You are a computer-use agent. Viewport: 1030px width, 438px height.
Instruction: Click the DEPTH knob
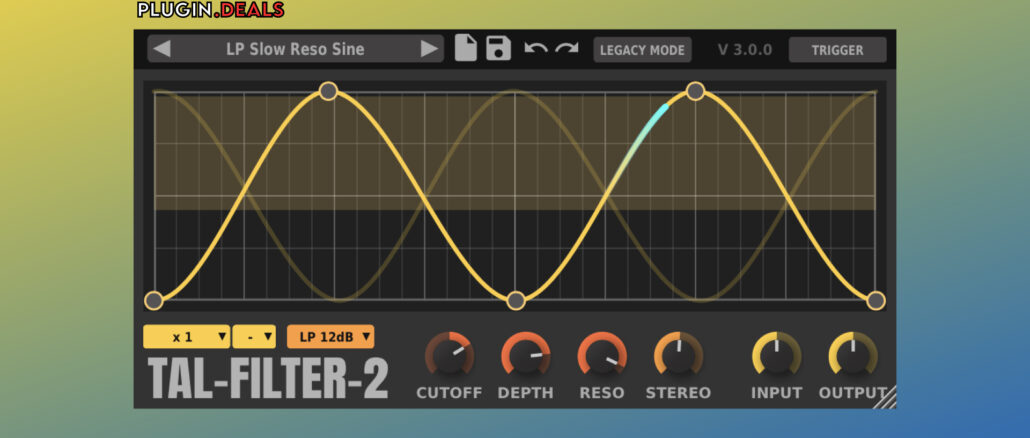pos(526,356)
